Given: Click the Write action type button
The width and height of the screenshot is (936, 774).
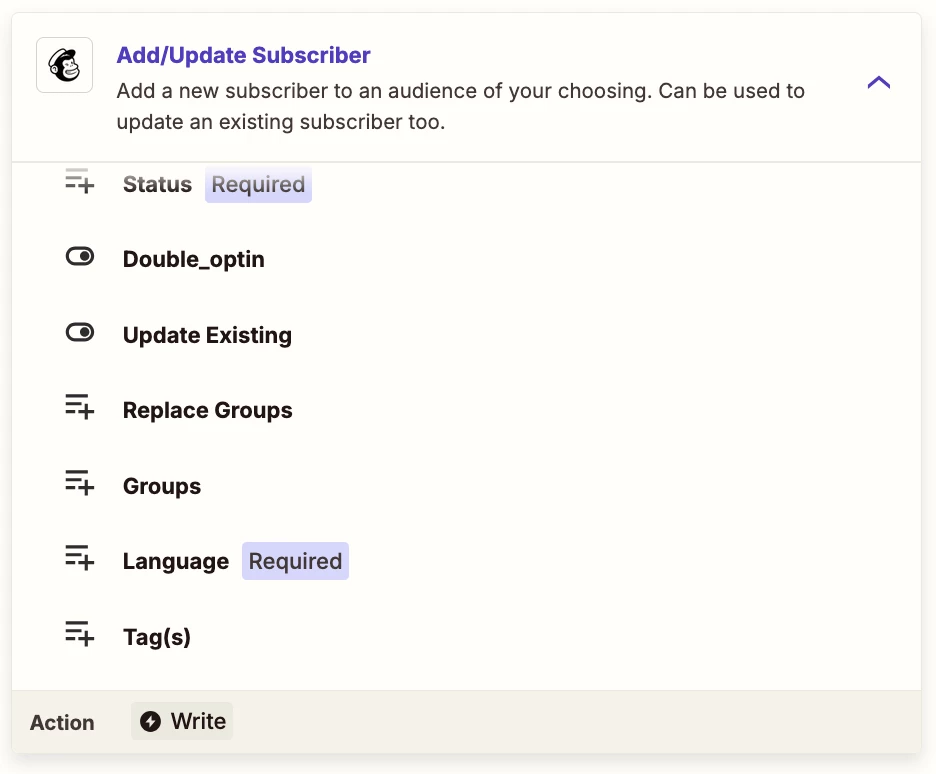Looking at the screenshot, I should (x=182, y=721).
